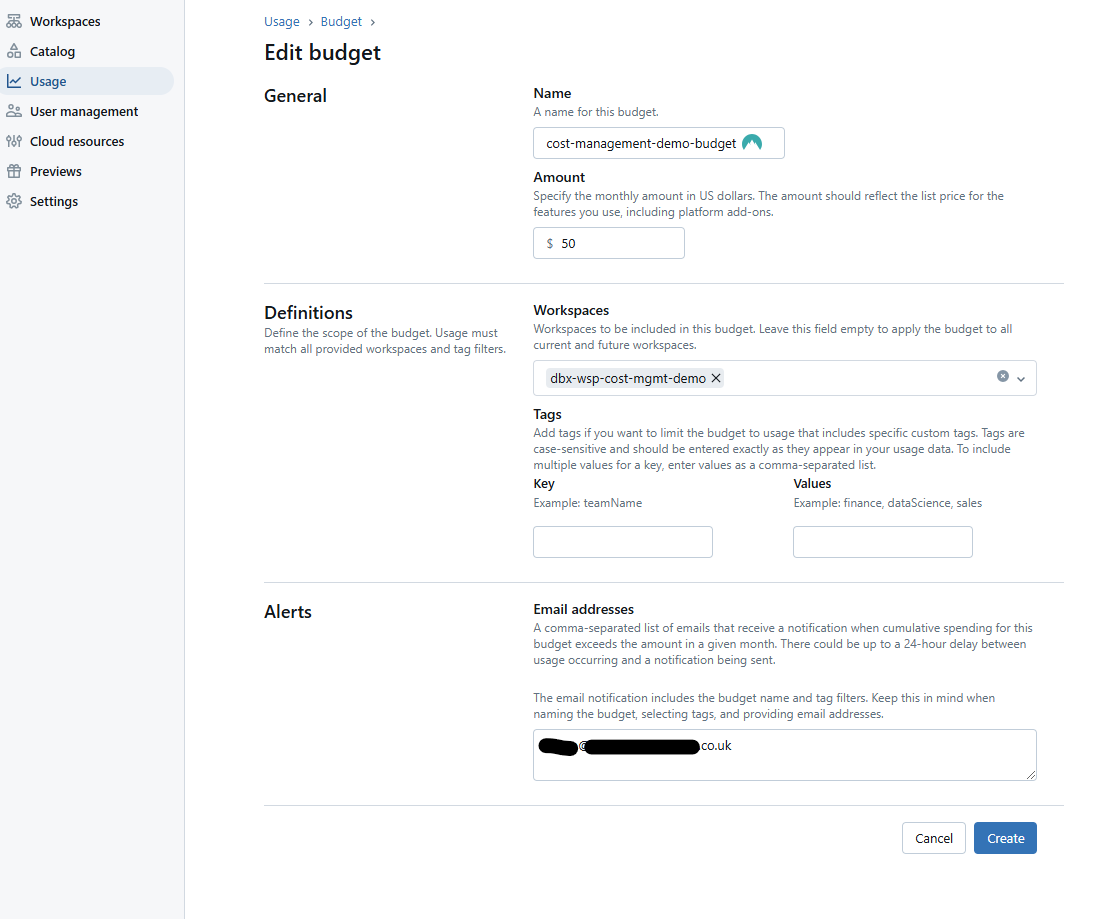Screen dimensions: 1109x919
Task: Click the User management sidebar icon
Action: tap(14, 111)
